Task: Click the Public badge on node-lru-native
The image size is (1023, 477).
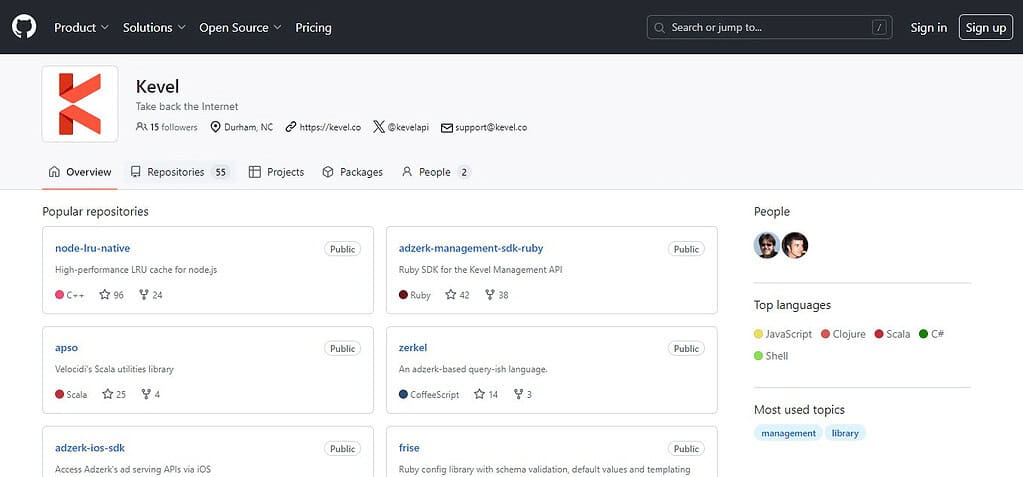Action: 343,249
